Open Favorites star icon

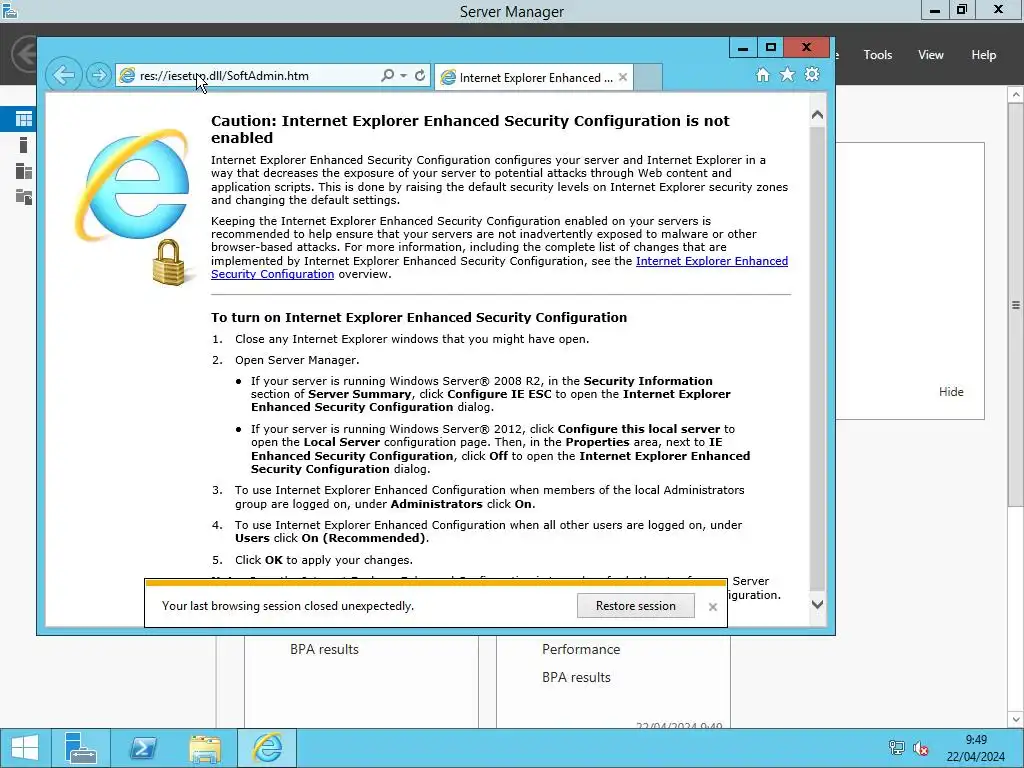(788, 74)
